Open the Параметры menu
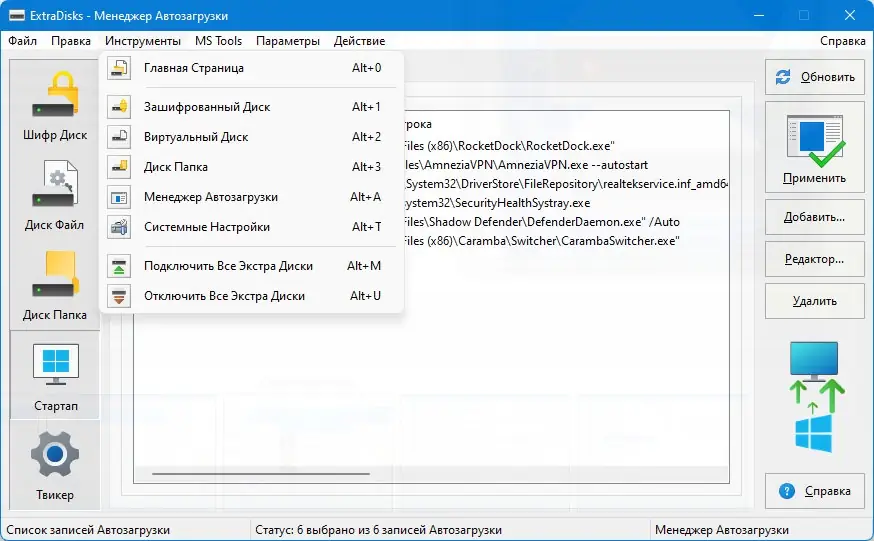Screen dimensions: 874x541 (288, 41)
